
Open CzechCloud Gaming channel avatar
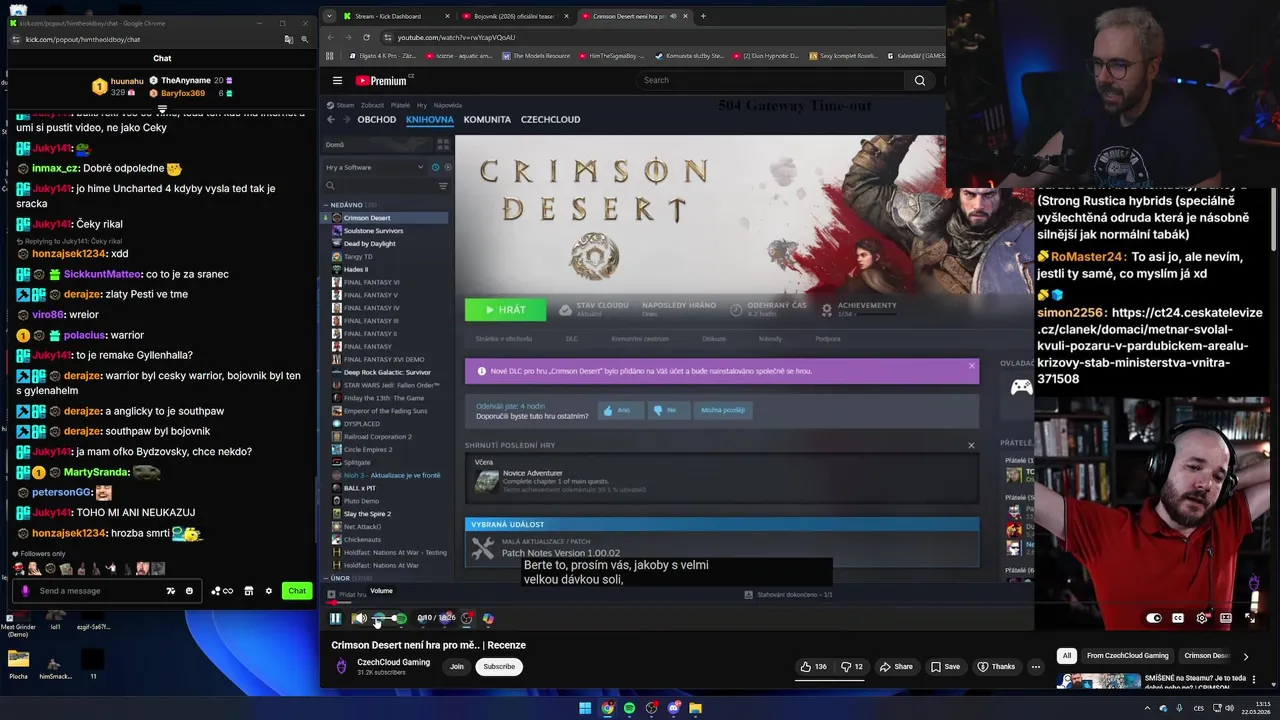coord(341,666)
